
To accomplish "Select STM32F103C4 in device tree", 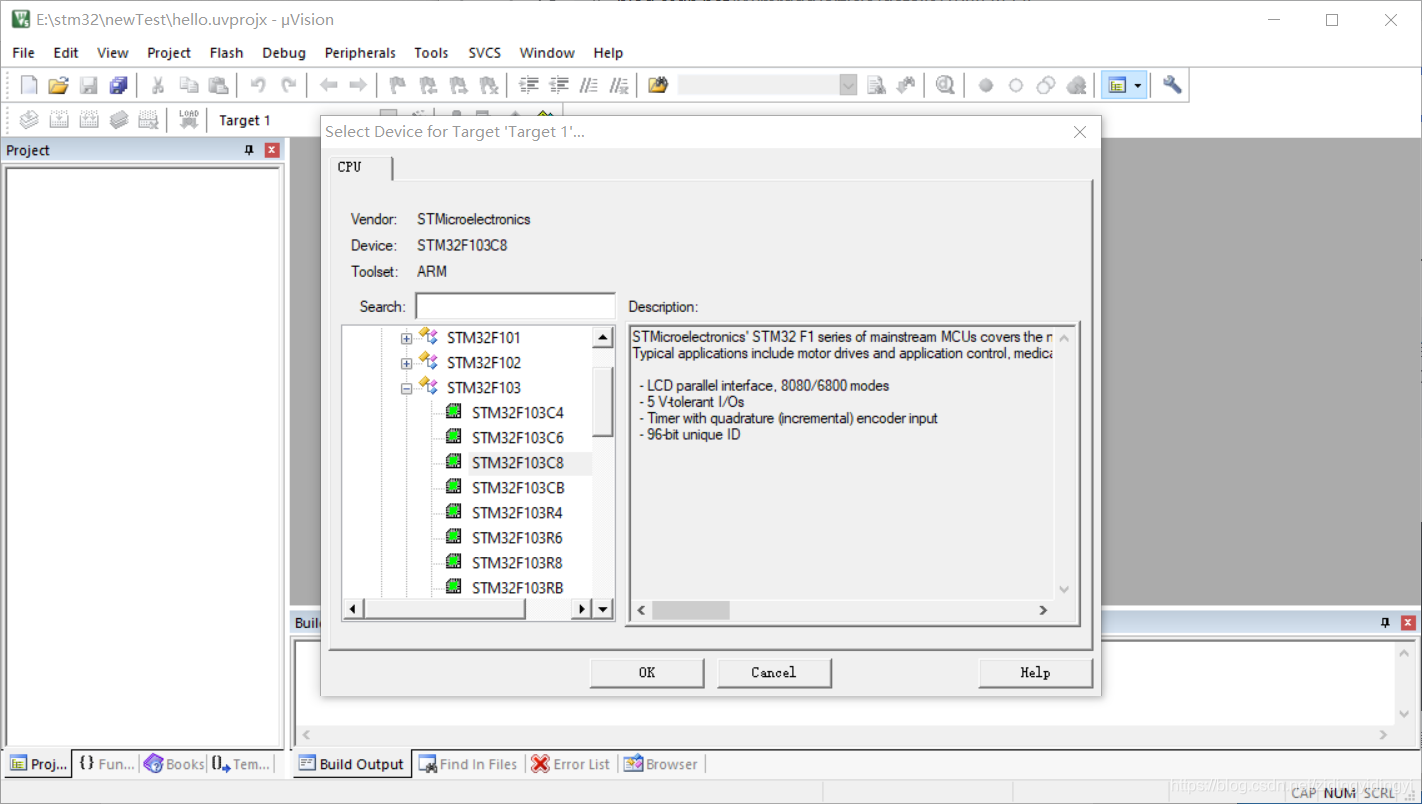I will coord(517,413).
